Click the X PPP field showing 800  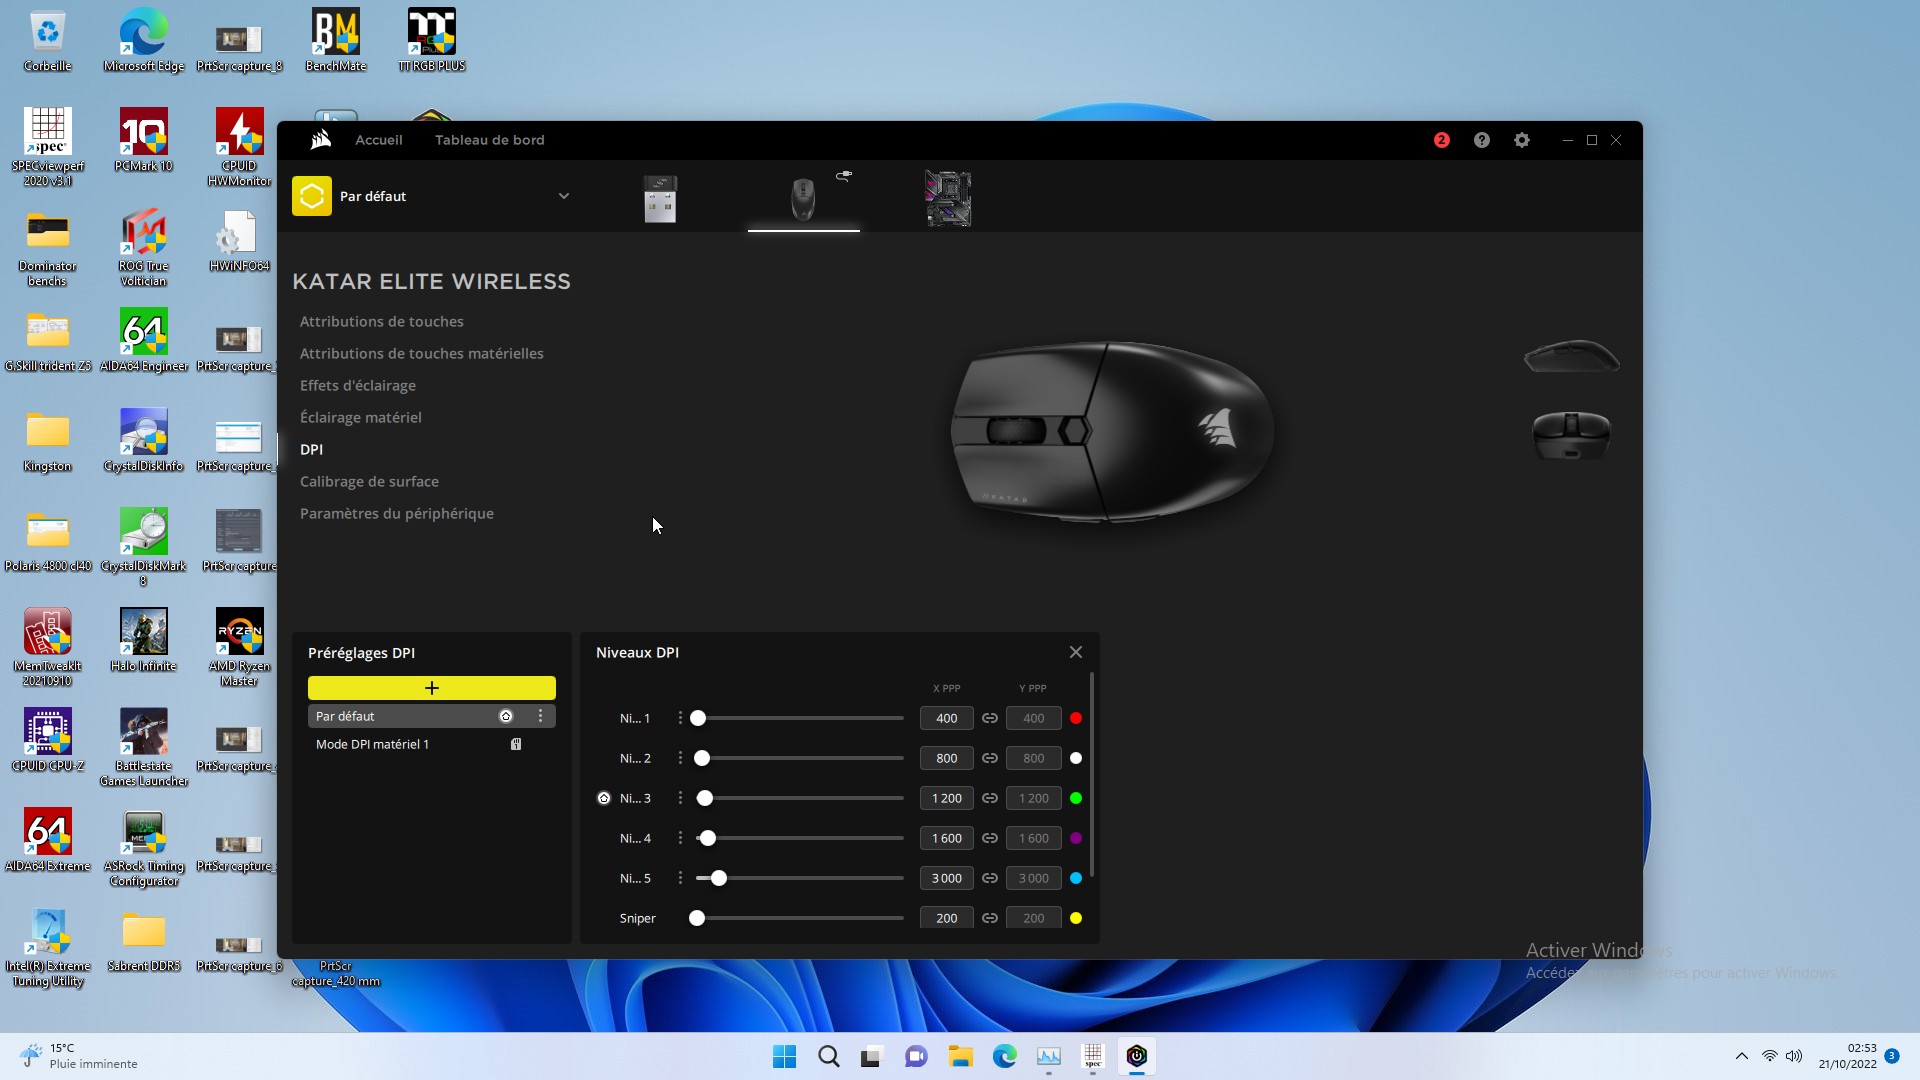pos(947,758)
